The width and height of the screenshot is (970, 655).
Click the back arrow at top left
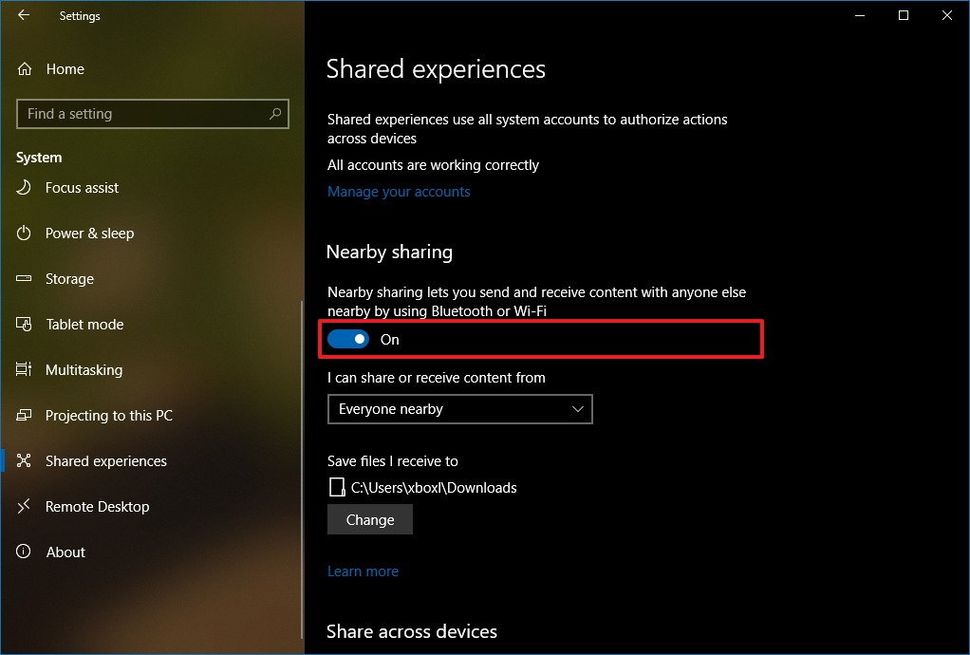point(22,16)
